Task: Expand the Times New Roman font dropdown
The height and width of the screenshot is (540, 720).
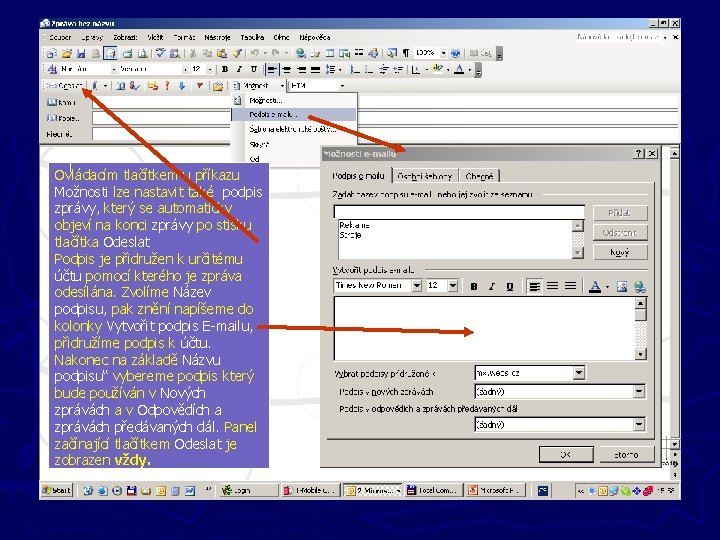Action: tap(416, 286)
